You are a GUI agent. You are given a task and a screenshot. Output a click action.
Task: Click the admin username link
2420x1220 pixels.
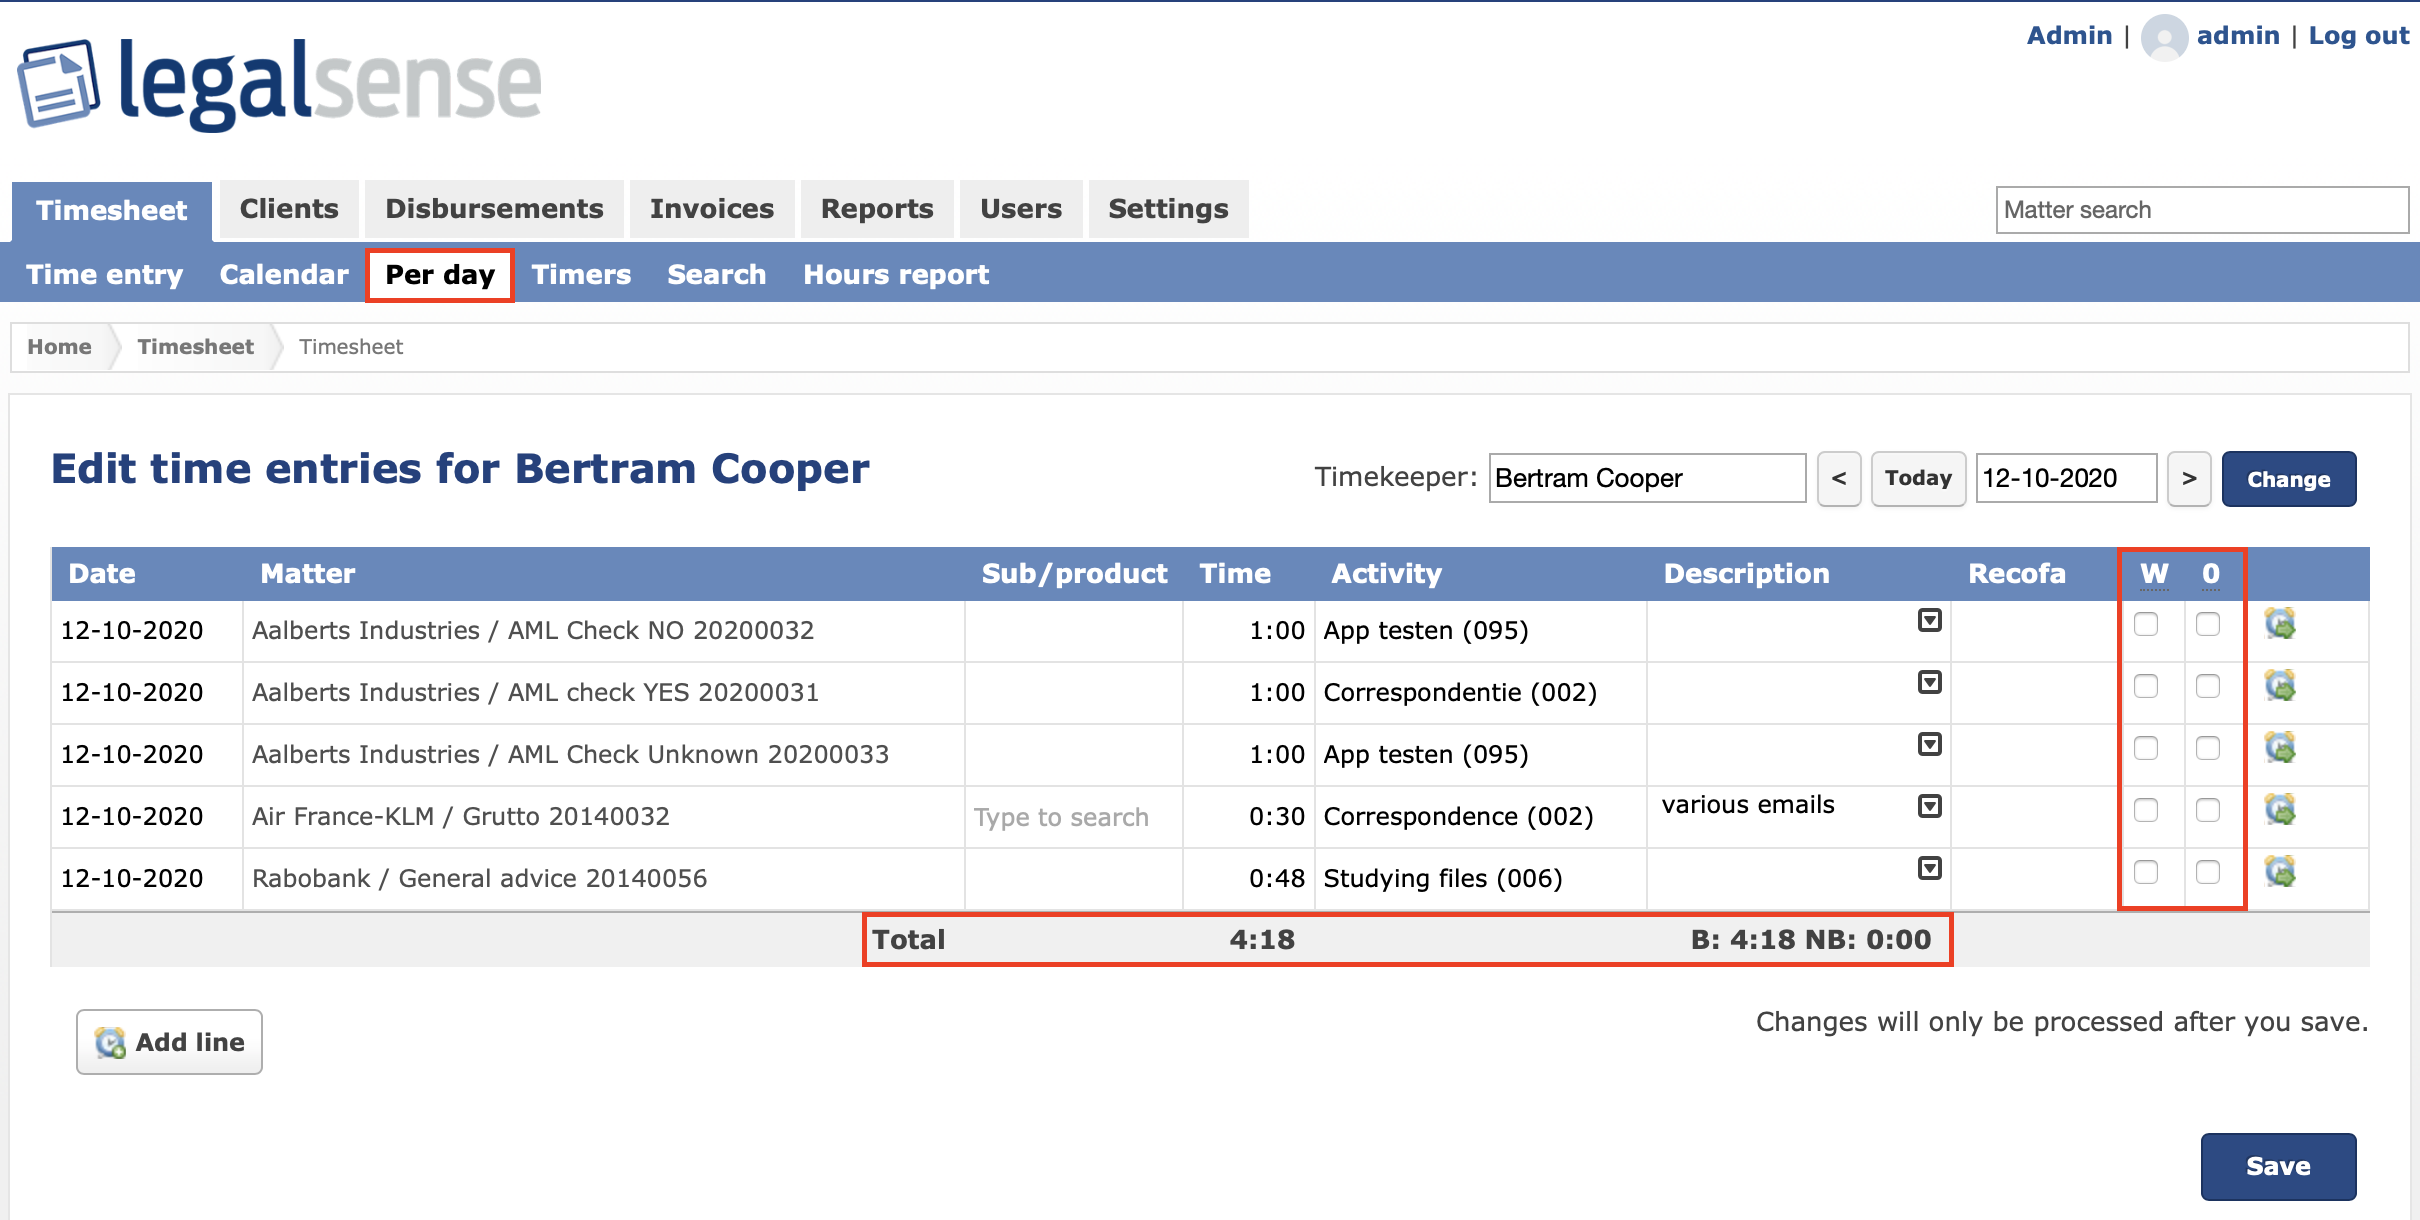tap(2238, 35)
